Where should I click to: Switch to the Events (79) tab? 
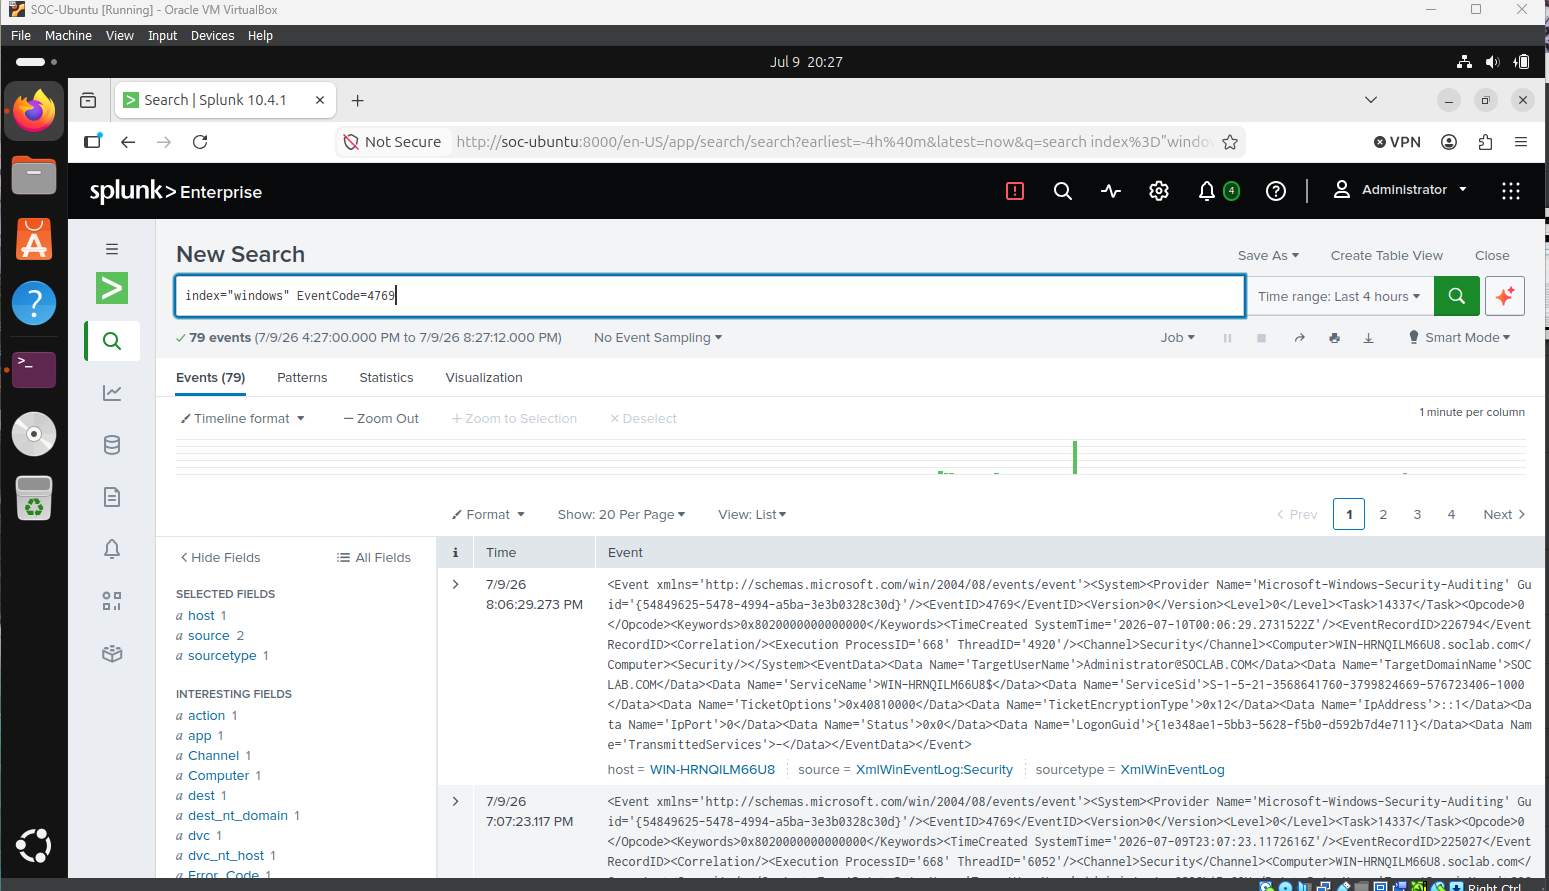211,378
